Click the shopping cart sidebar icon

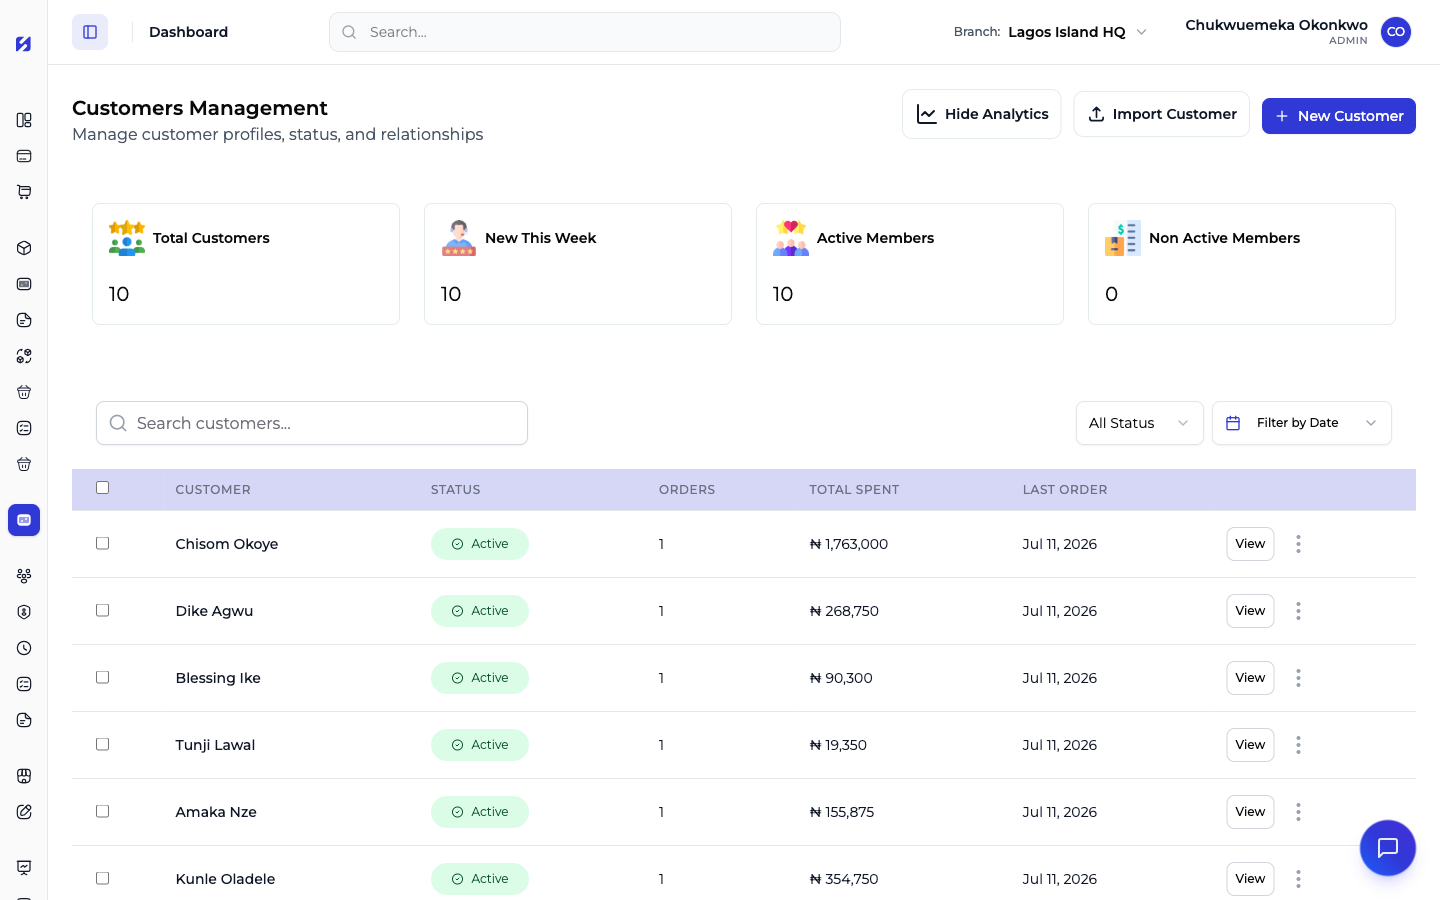[x=24, y=192]
